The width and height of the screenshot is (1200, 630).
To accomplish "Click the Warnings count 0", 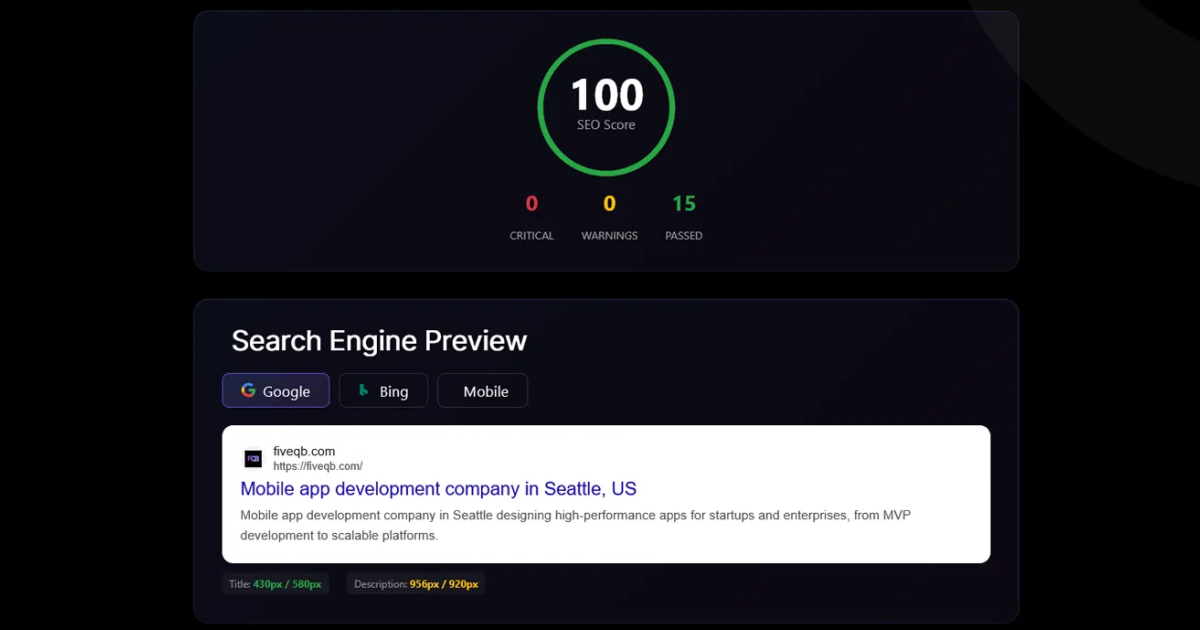I will click(x=609, y=204).
